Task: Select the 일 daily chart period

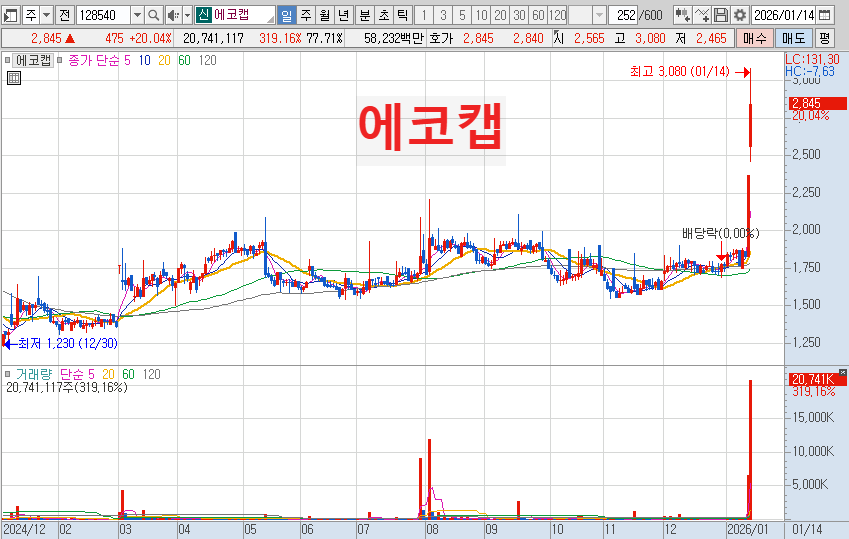Action: point(287,15)
